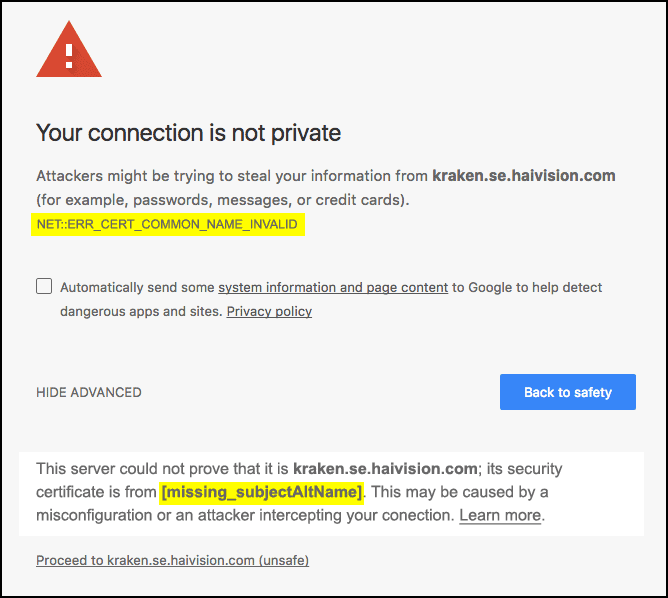
Task: Open the system information and page content link
Action: coord(333,287)
